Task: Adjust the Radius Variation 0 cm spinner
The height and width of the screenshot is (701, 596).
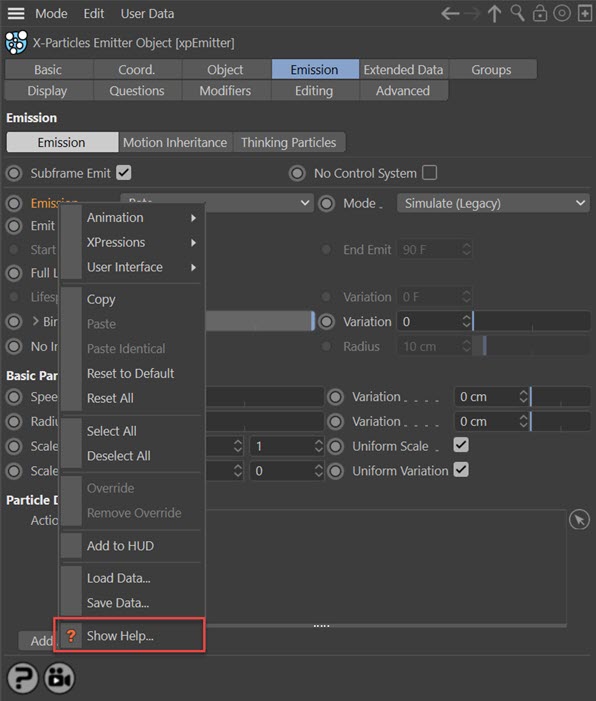Action: (523, 421)
